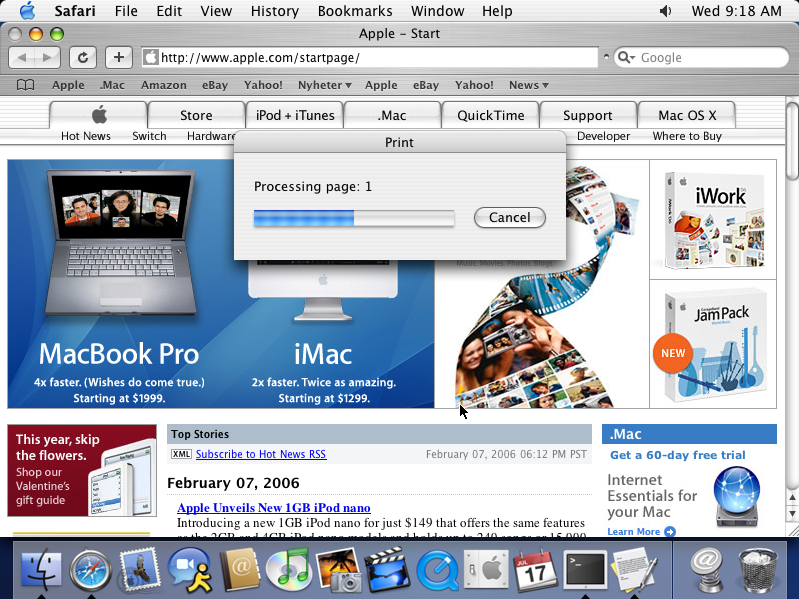Image resolution: width=799 pixels, height=599 pixels.
Task: Show all bookmarks via book icon
Action: click(x=25, y=85)
